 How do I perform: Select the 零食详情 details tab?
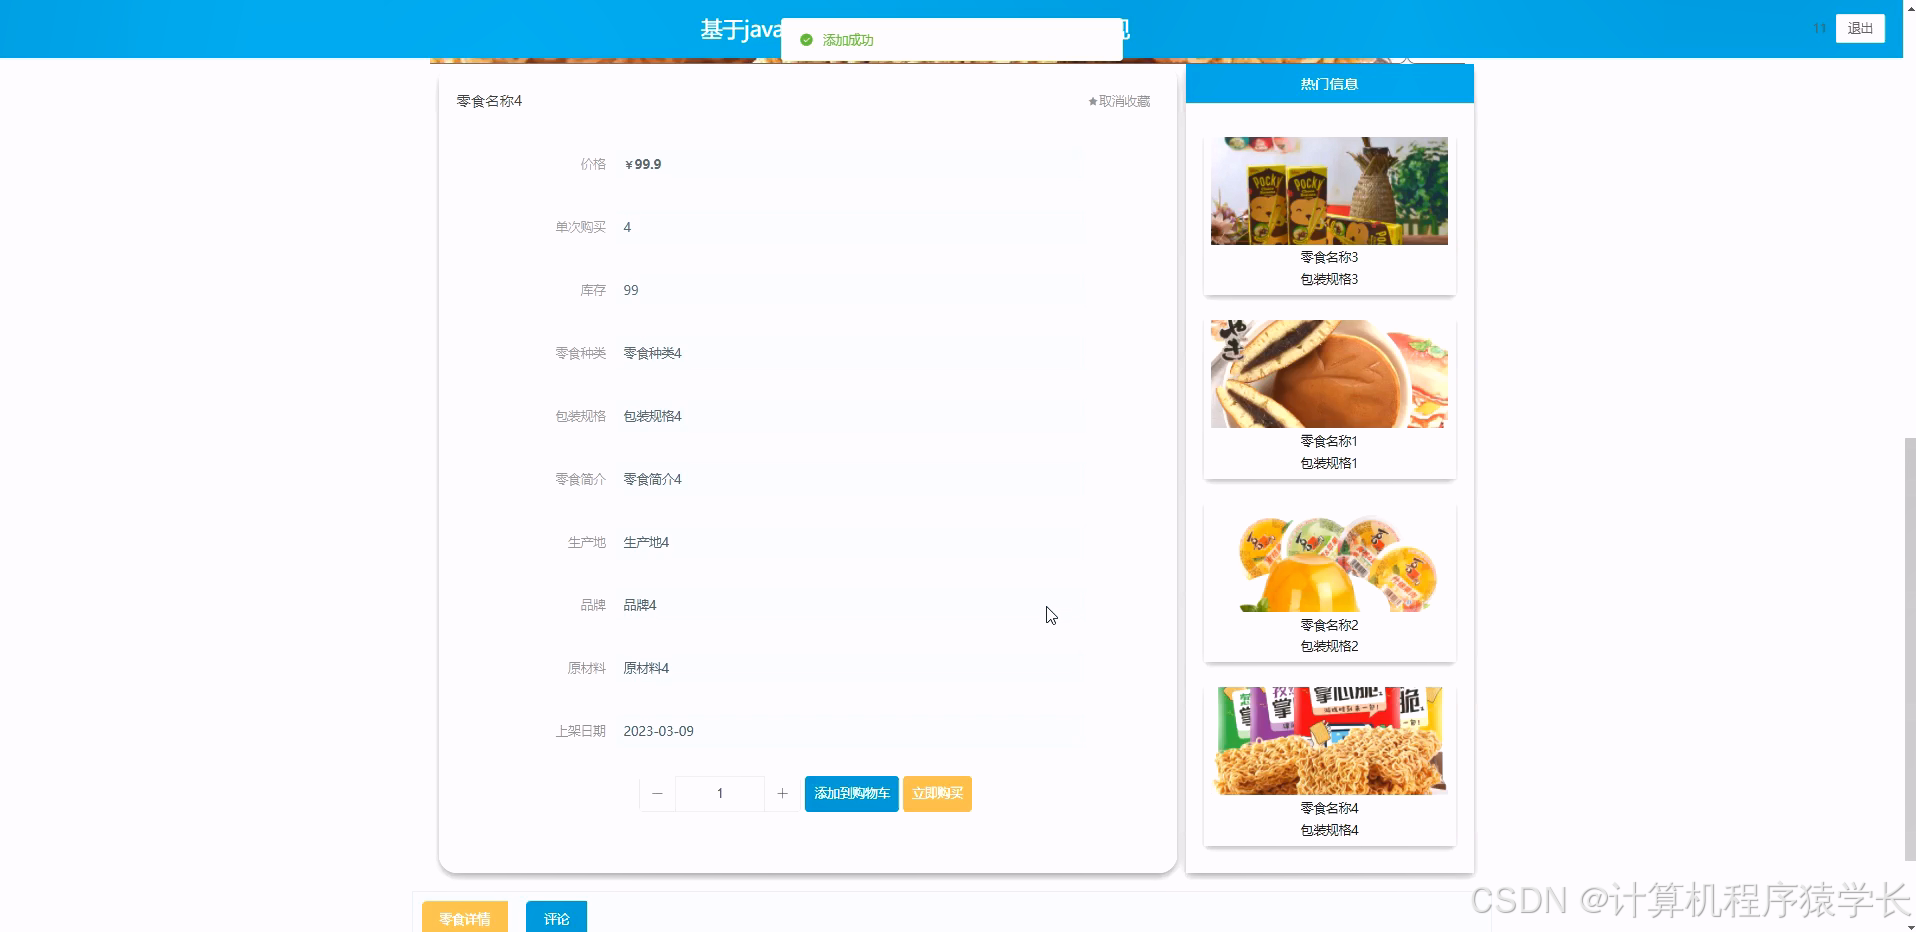point(464,918)
